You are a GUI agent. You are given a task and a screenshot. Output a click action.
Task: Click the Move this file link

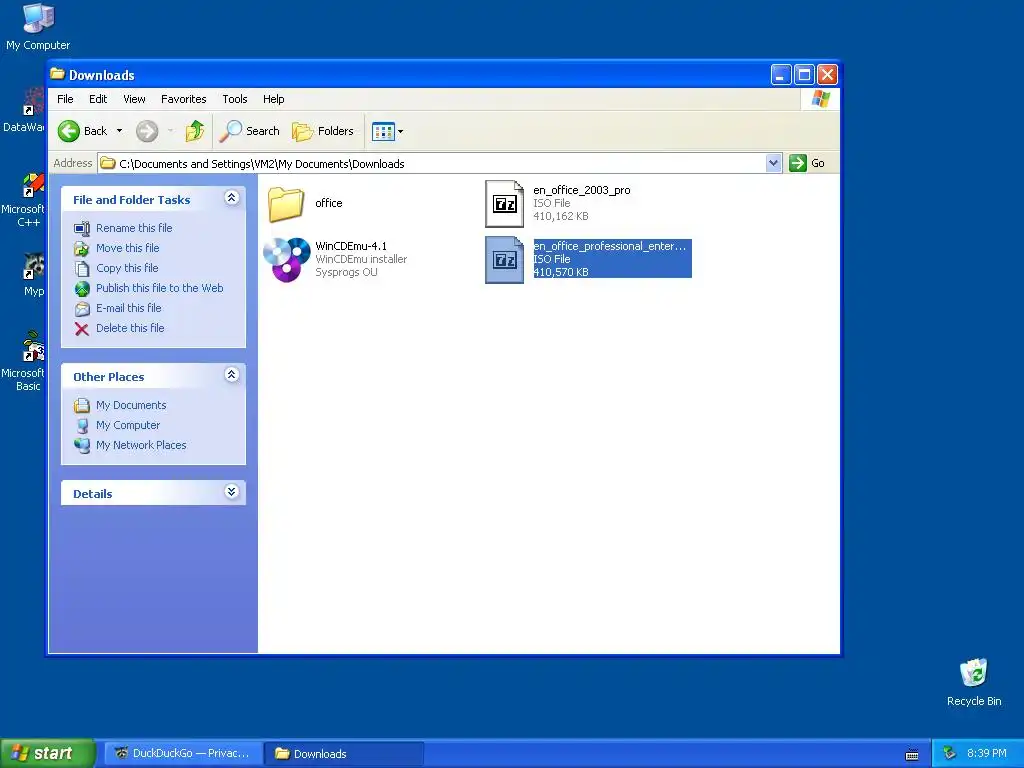pyautogui.click(x=127, y=248)
